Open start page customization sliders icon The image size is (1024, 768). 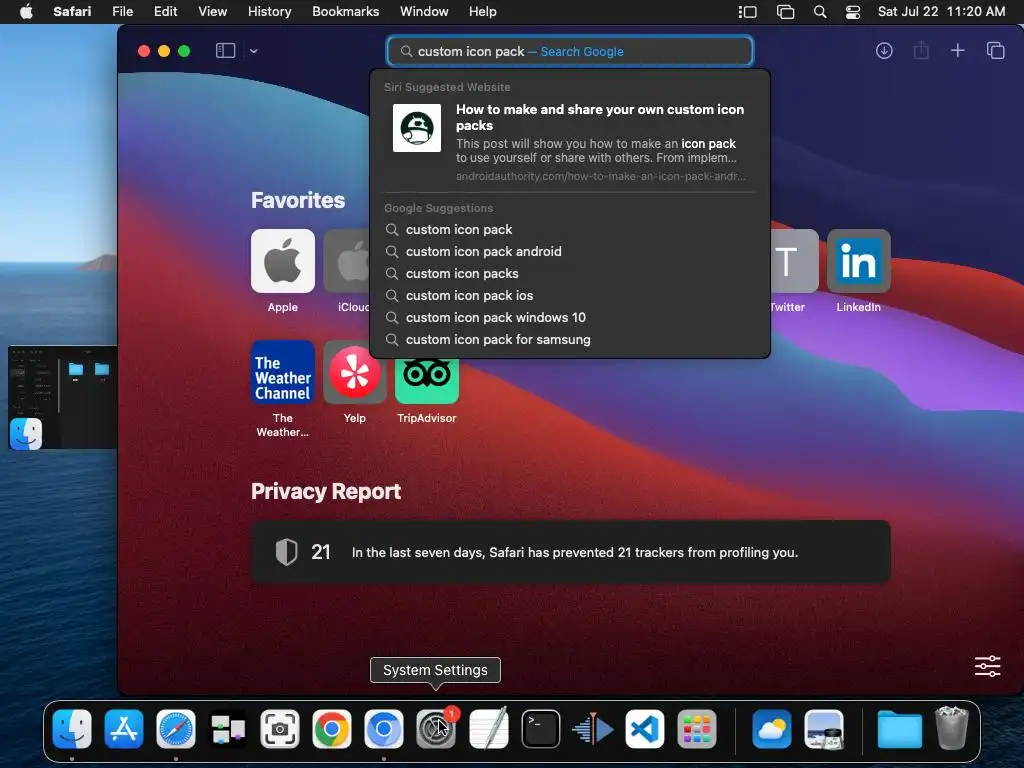point(987,666)
